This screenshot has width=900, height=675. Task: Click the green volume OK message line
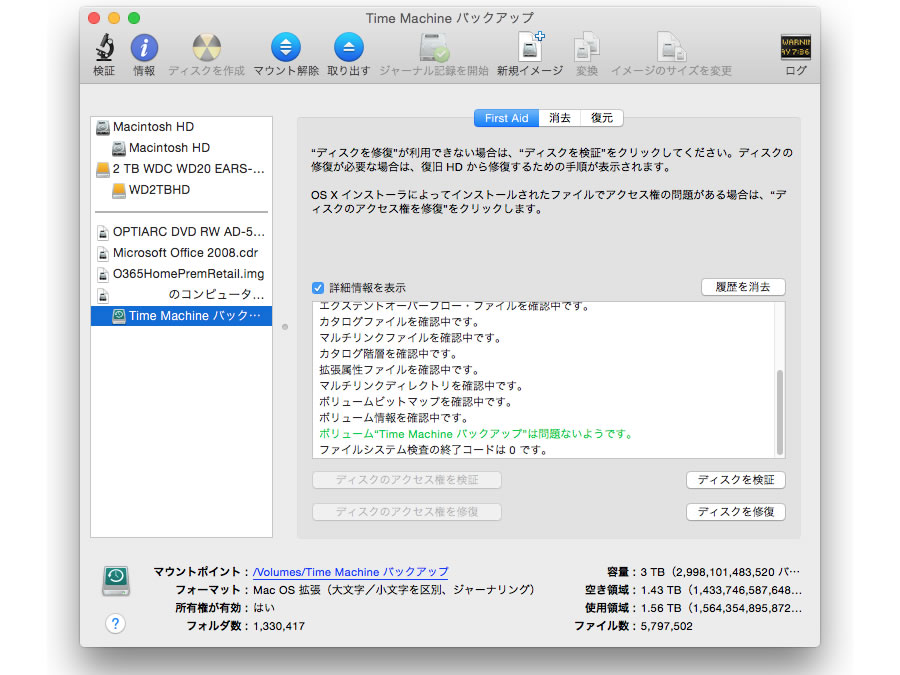476,434
